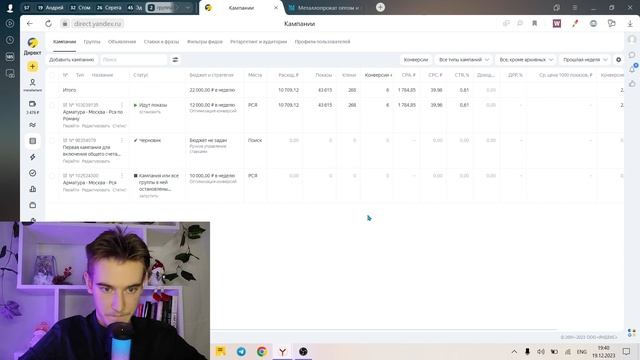
Task: Switch to the Ставки и фразы tab
Action: click(x=161, y=42)
